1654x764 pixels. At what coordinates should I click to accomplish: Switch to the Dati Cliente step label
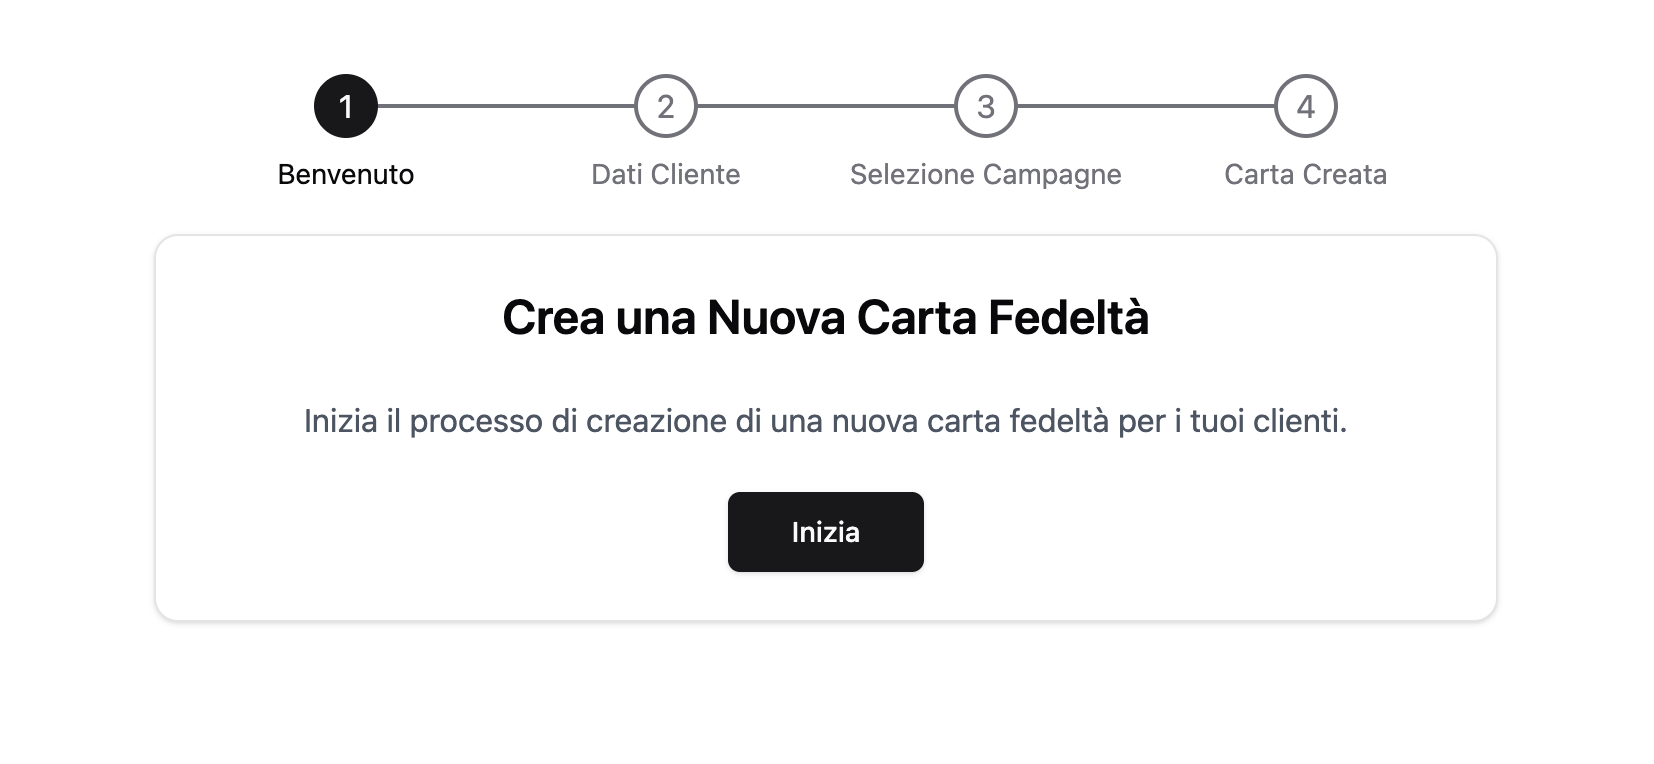click(666, 174)
